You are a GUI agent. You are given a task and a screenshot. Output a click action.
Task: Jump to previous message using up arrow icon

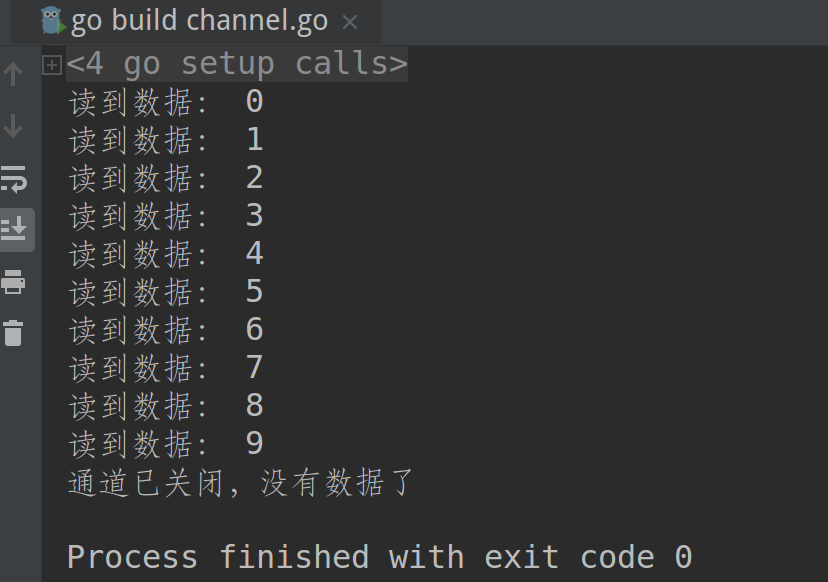(x=12, y=72)
